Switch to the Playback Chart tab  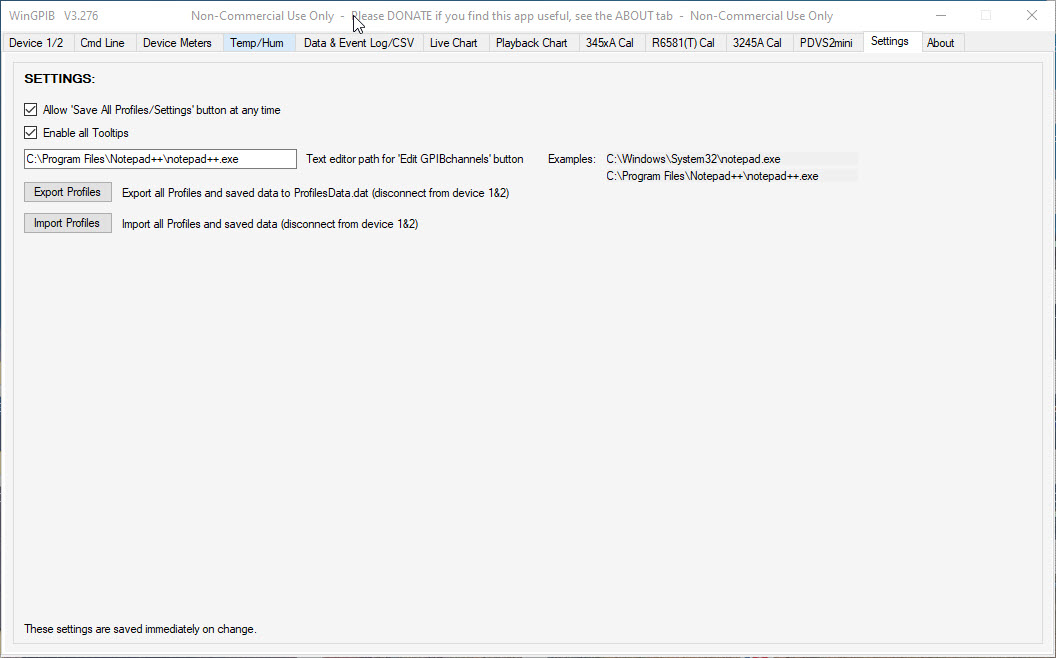coord(531,43)
